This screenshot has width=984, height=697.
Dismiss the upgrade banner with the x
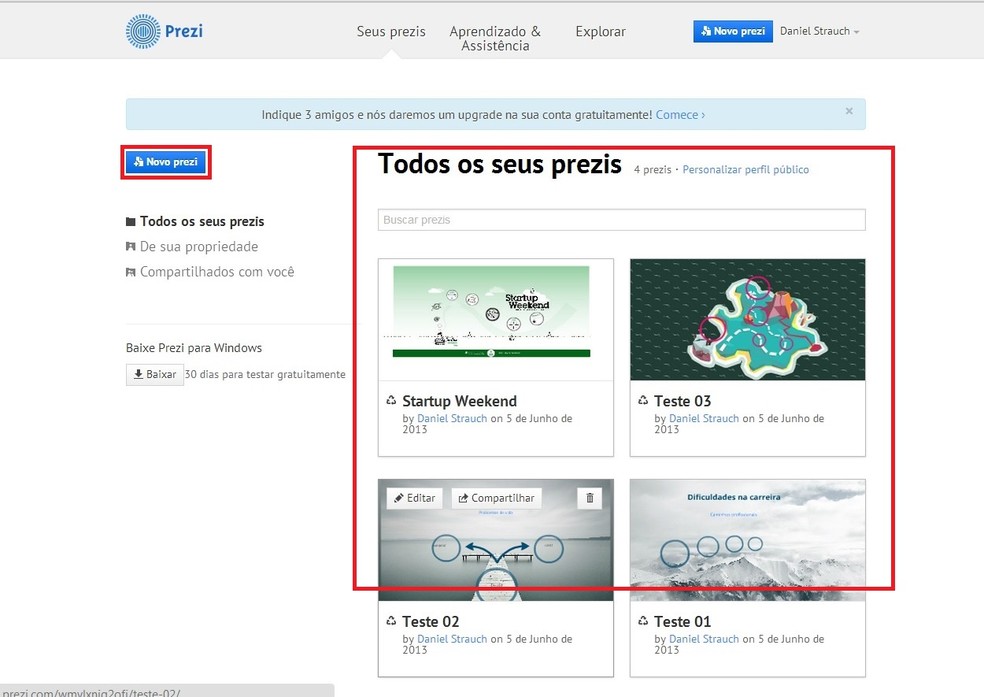849,111
